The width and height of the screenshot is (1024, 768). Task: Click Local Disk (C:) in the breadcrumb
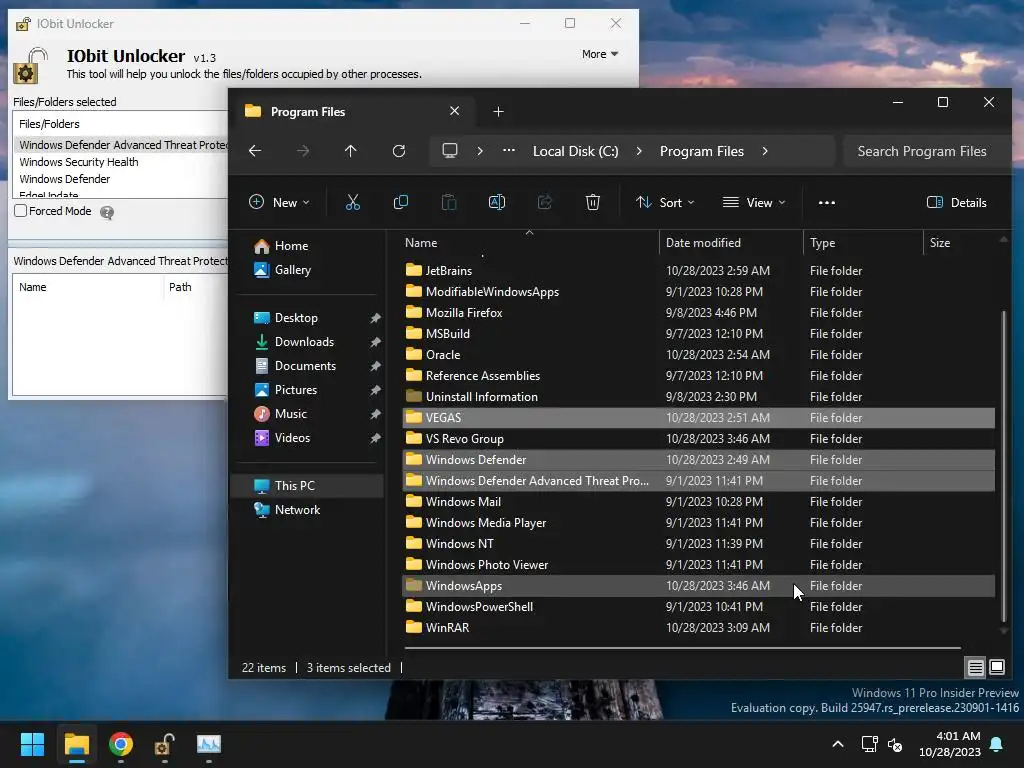[x=575, y=151]
